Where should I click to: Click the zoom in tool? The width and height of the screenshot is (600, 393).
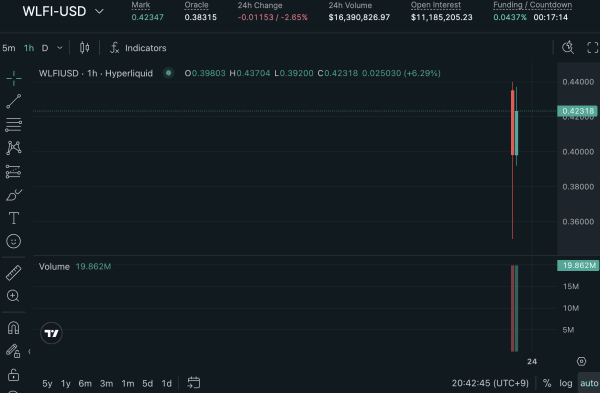(13, 296)
